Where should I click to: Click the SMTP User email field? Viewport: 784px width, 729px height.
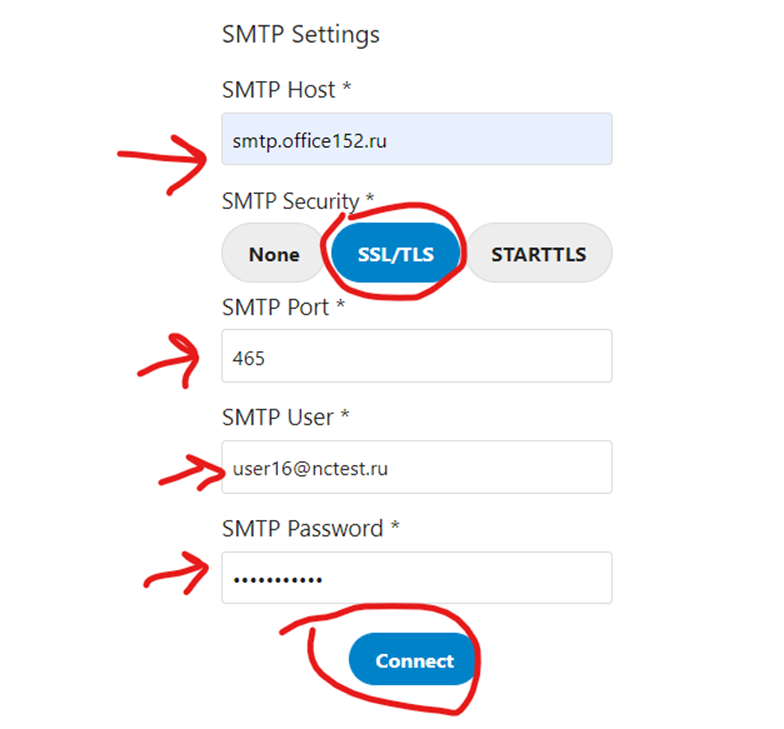coord(416,467)
